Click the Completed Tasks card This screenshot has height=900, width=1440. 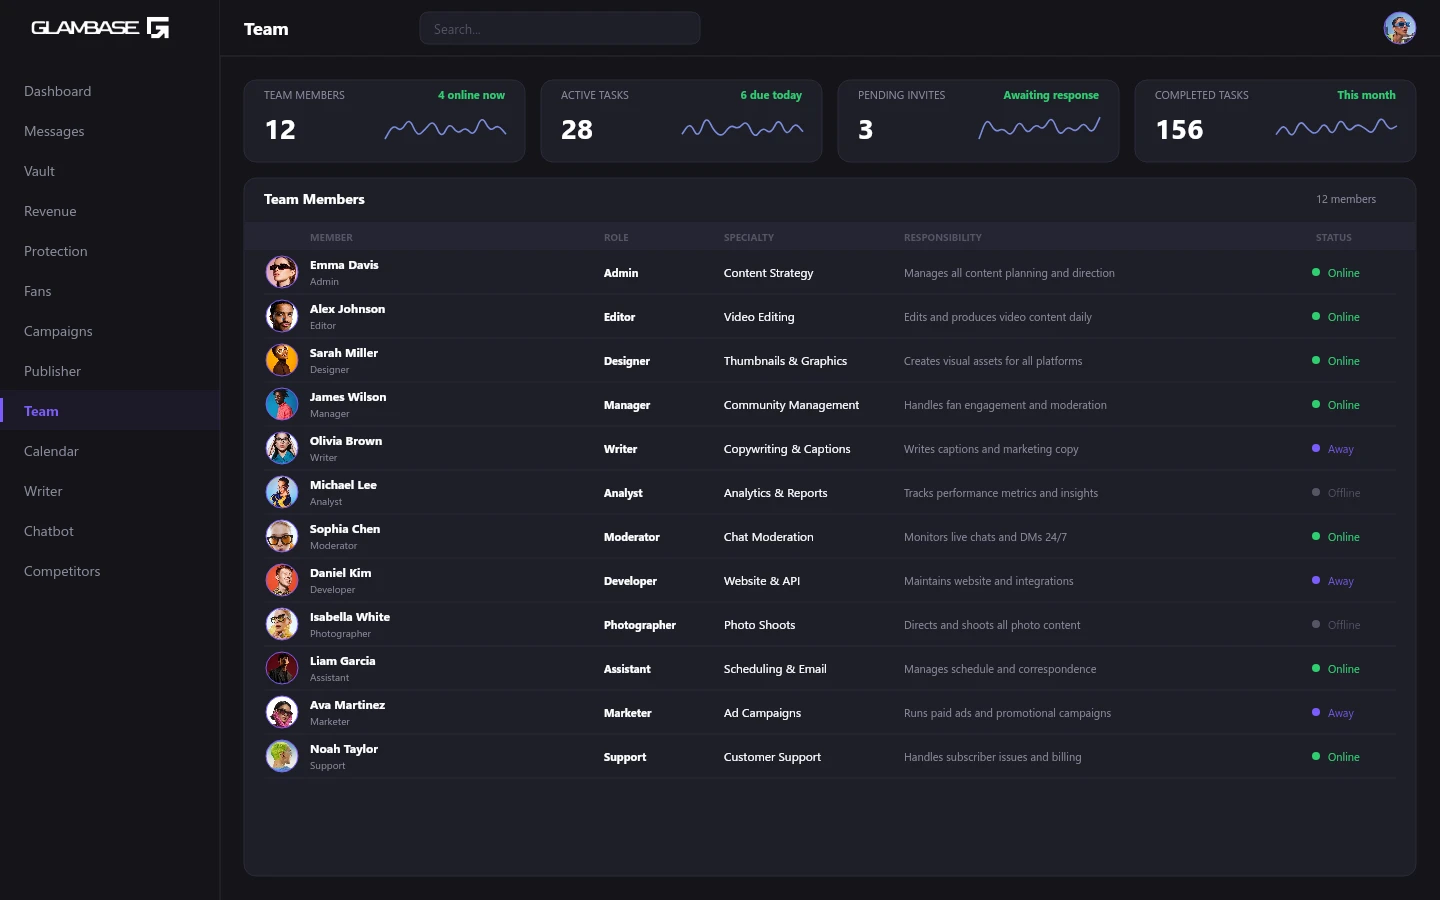click(1274, 121)
